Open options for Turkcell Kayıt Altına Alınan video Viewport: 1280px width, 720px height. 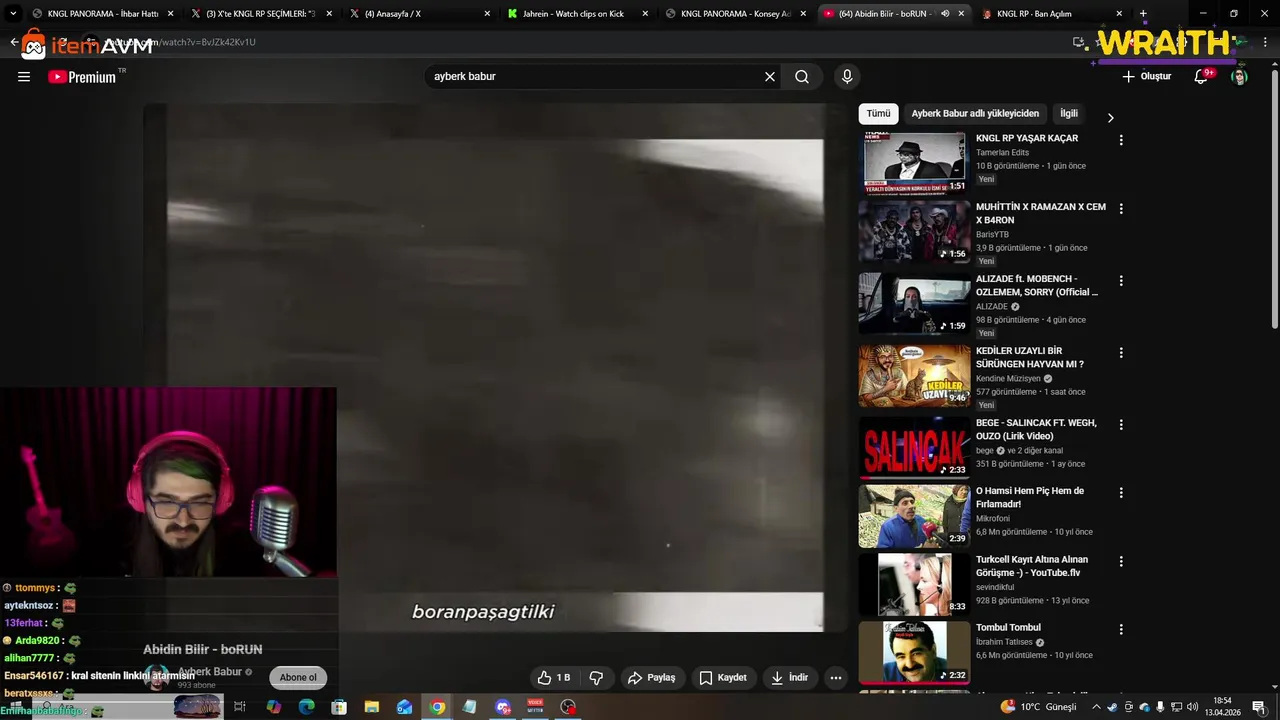click(1121, 562)
